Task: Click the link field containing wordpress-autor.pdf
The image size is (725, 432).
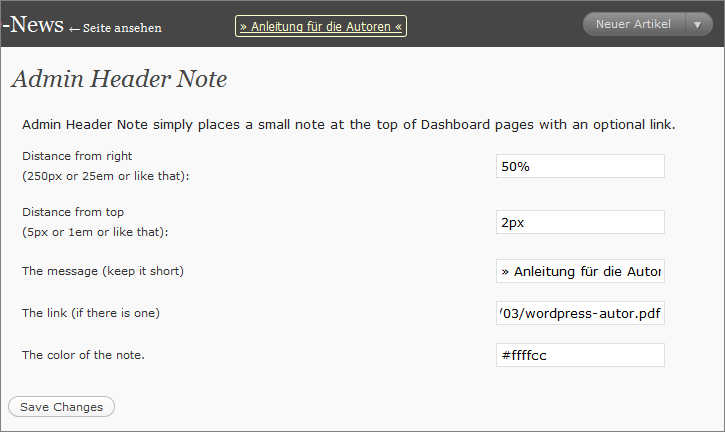Action: pos(580,313)
